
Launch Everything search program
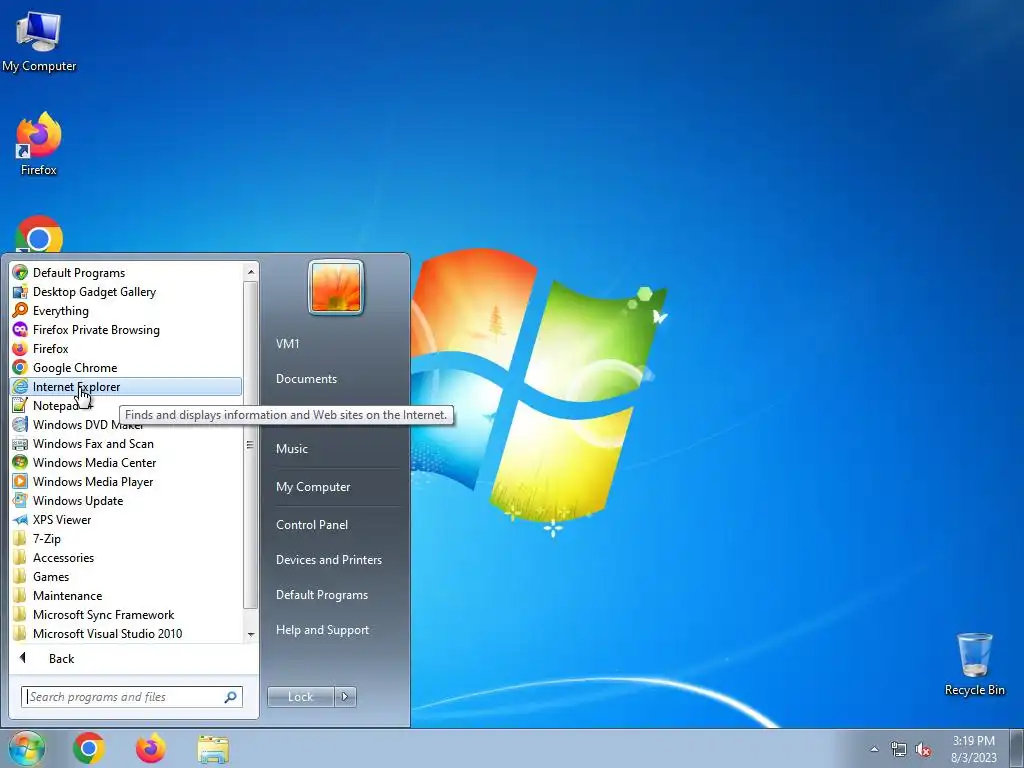pos(126,311)
